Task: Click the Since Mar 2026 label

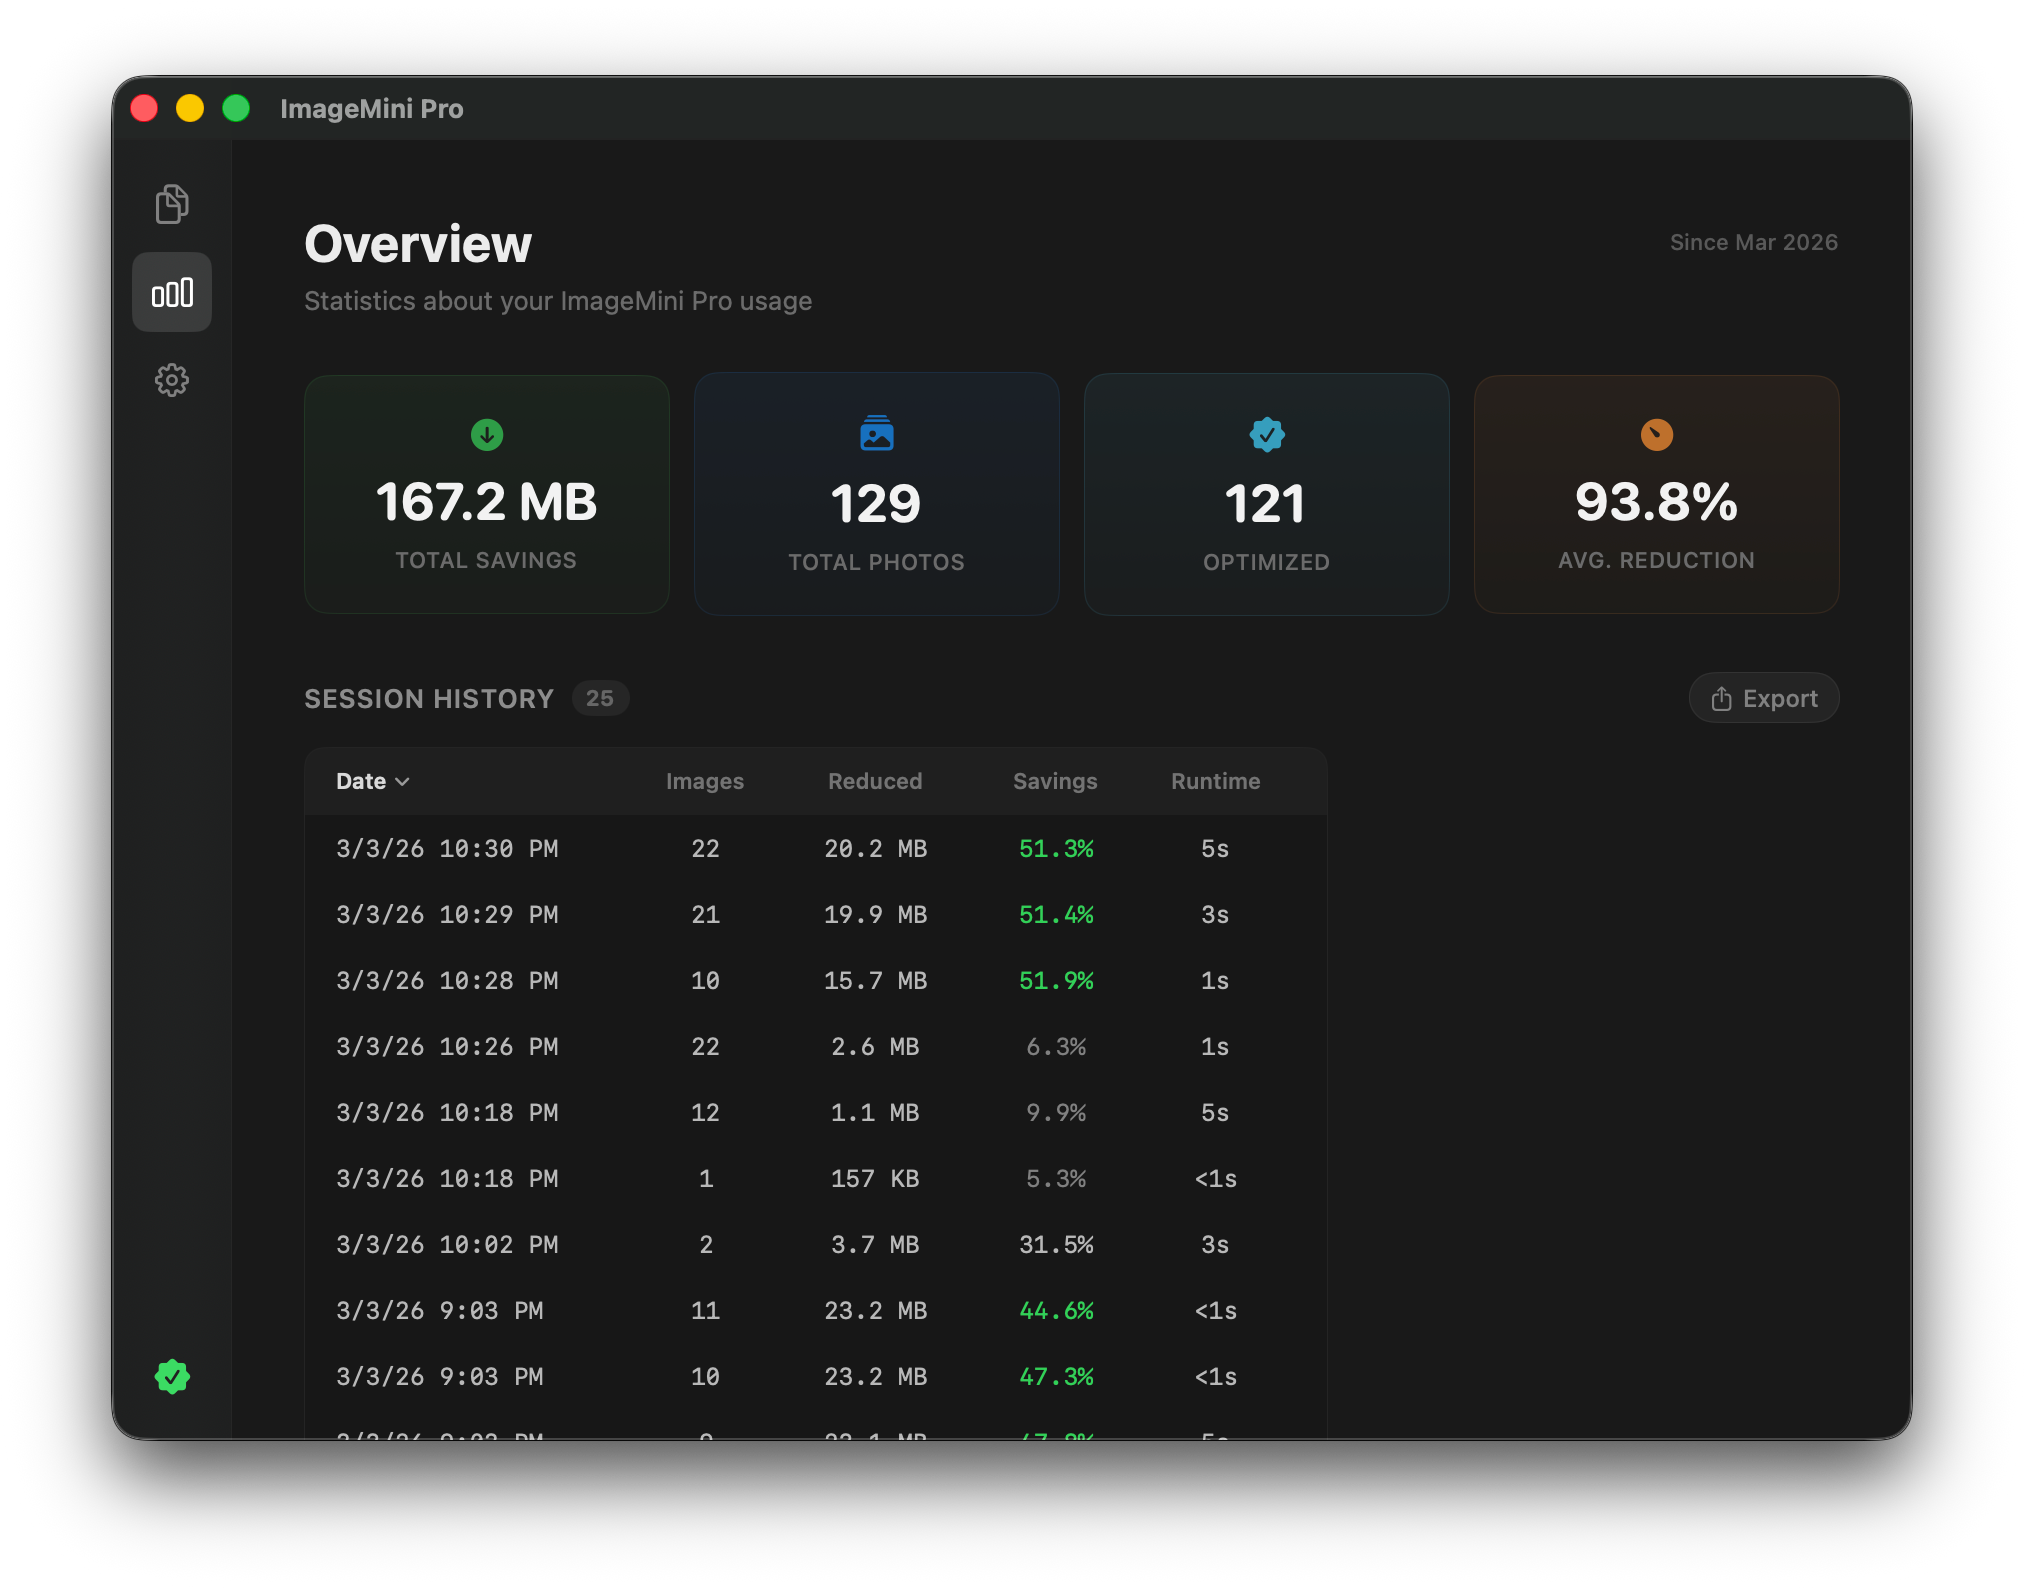Action: [x=1753, y=241]
